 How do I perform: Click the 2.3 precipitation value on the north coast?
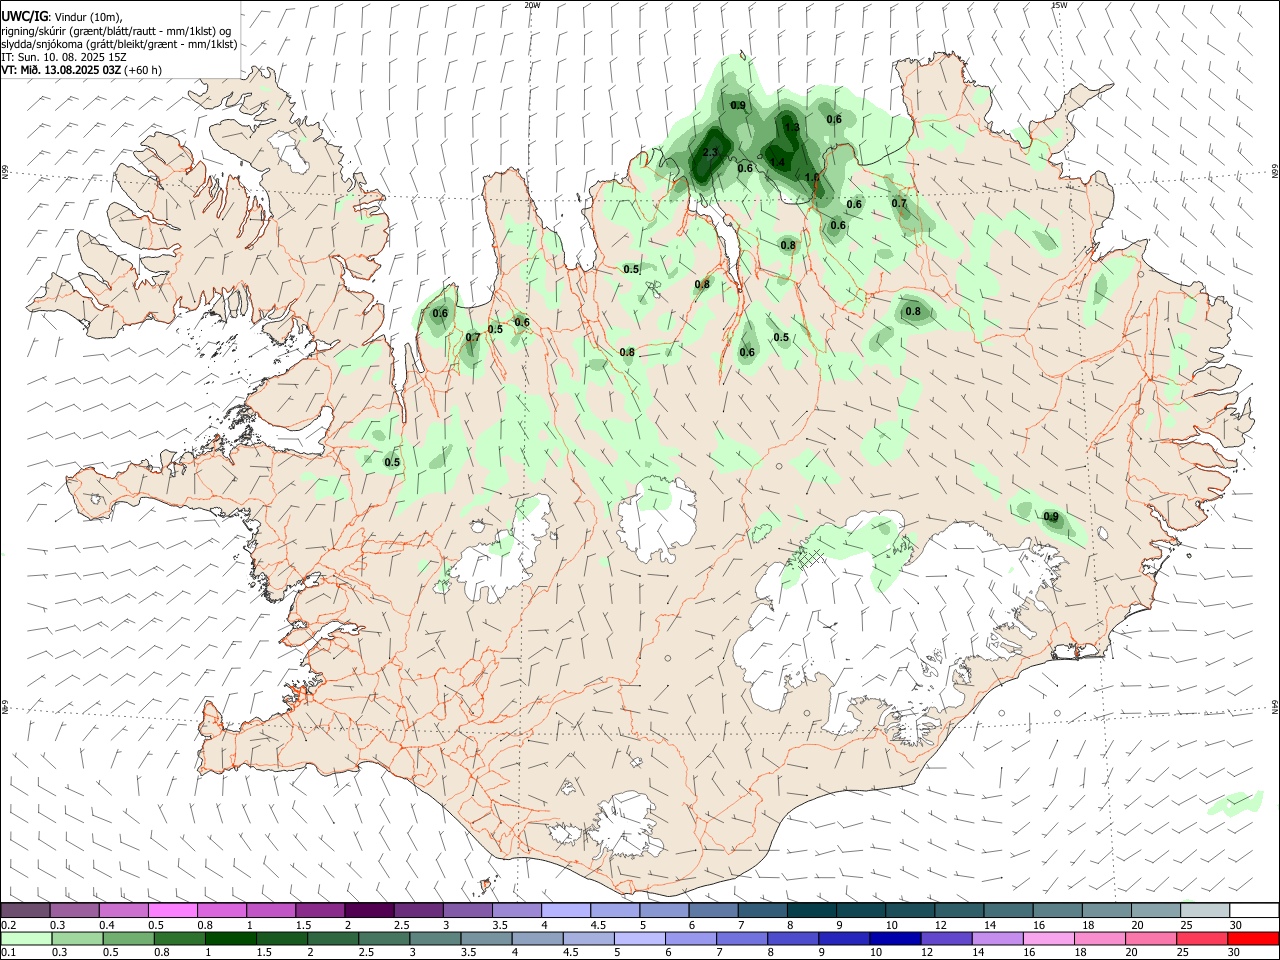click(x=710, y=152)
